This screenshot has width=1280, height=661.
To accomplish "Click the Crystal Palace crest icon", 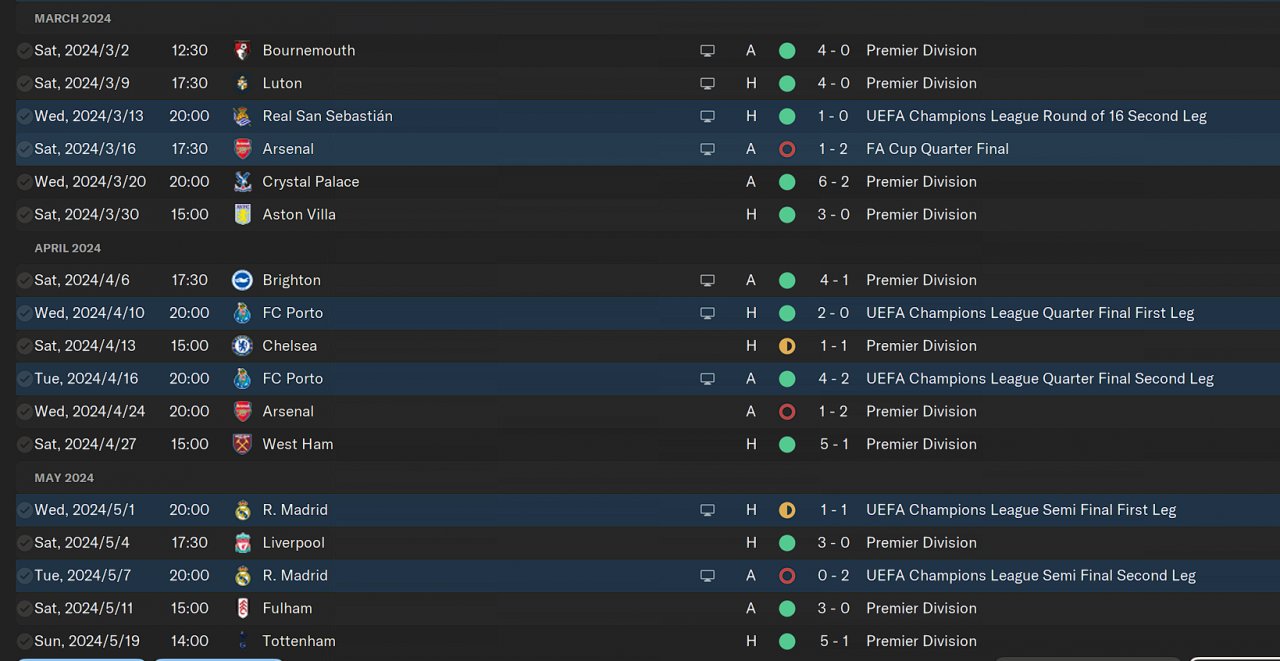I will 242,182.
